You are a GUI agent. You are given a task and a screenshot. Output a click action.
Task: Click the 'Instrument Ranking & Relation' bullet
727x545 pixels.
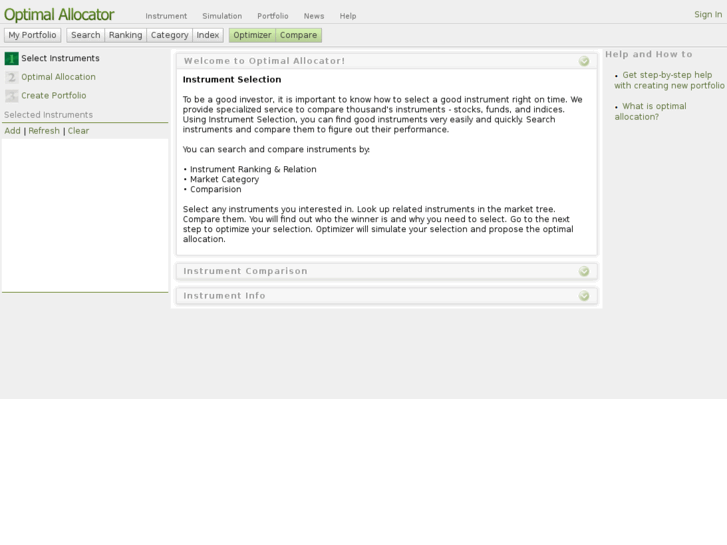[x=253, y=169]
